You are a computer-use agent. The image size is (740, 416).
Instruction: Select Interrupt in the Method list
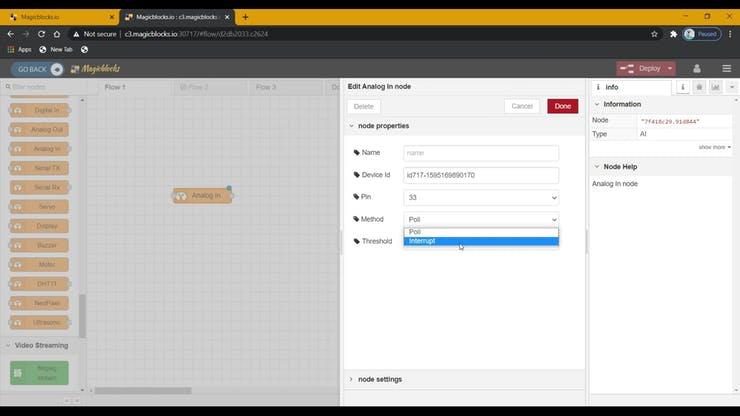[x=480, y=241]
